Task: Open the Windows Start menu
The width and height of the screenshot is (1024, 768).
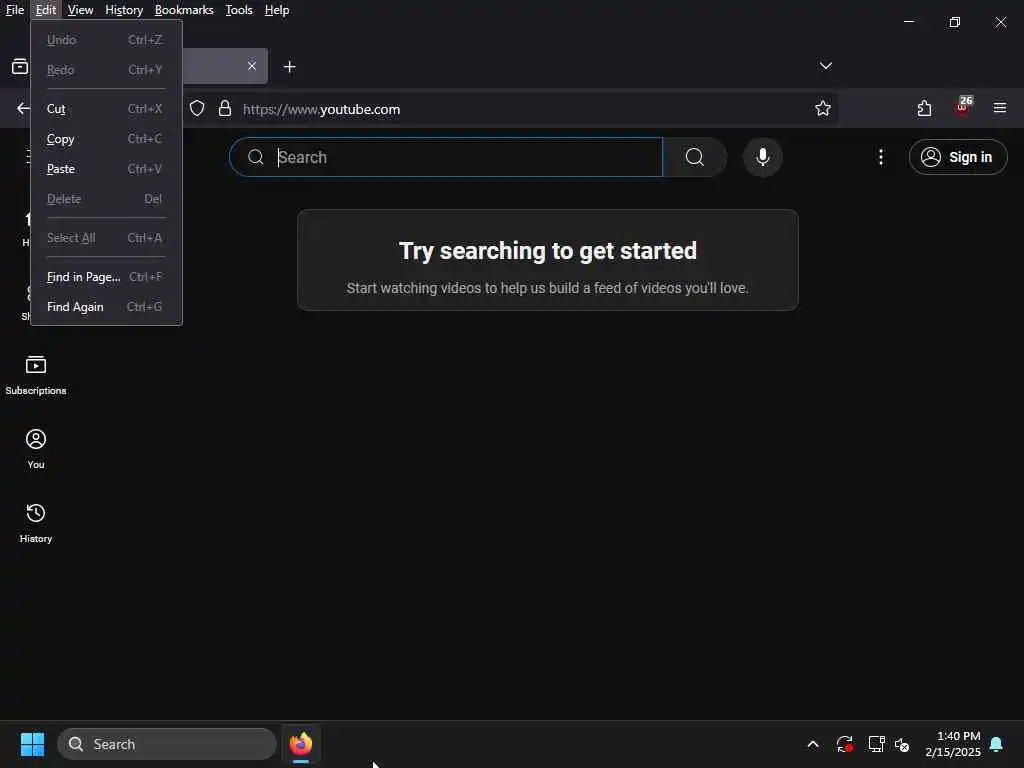Action: 33,744
